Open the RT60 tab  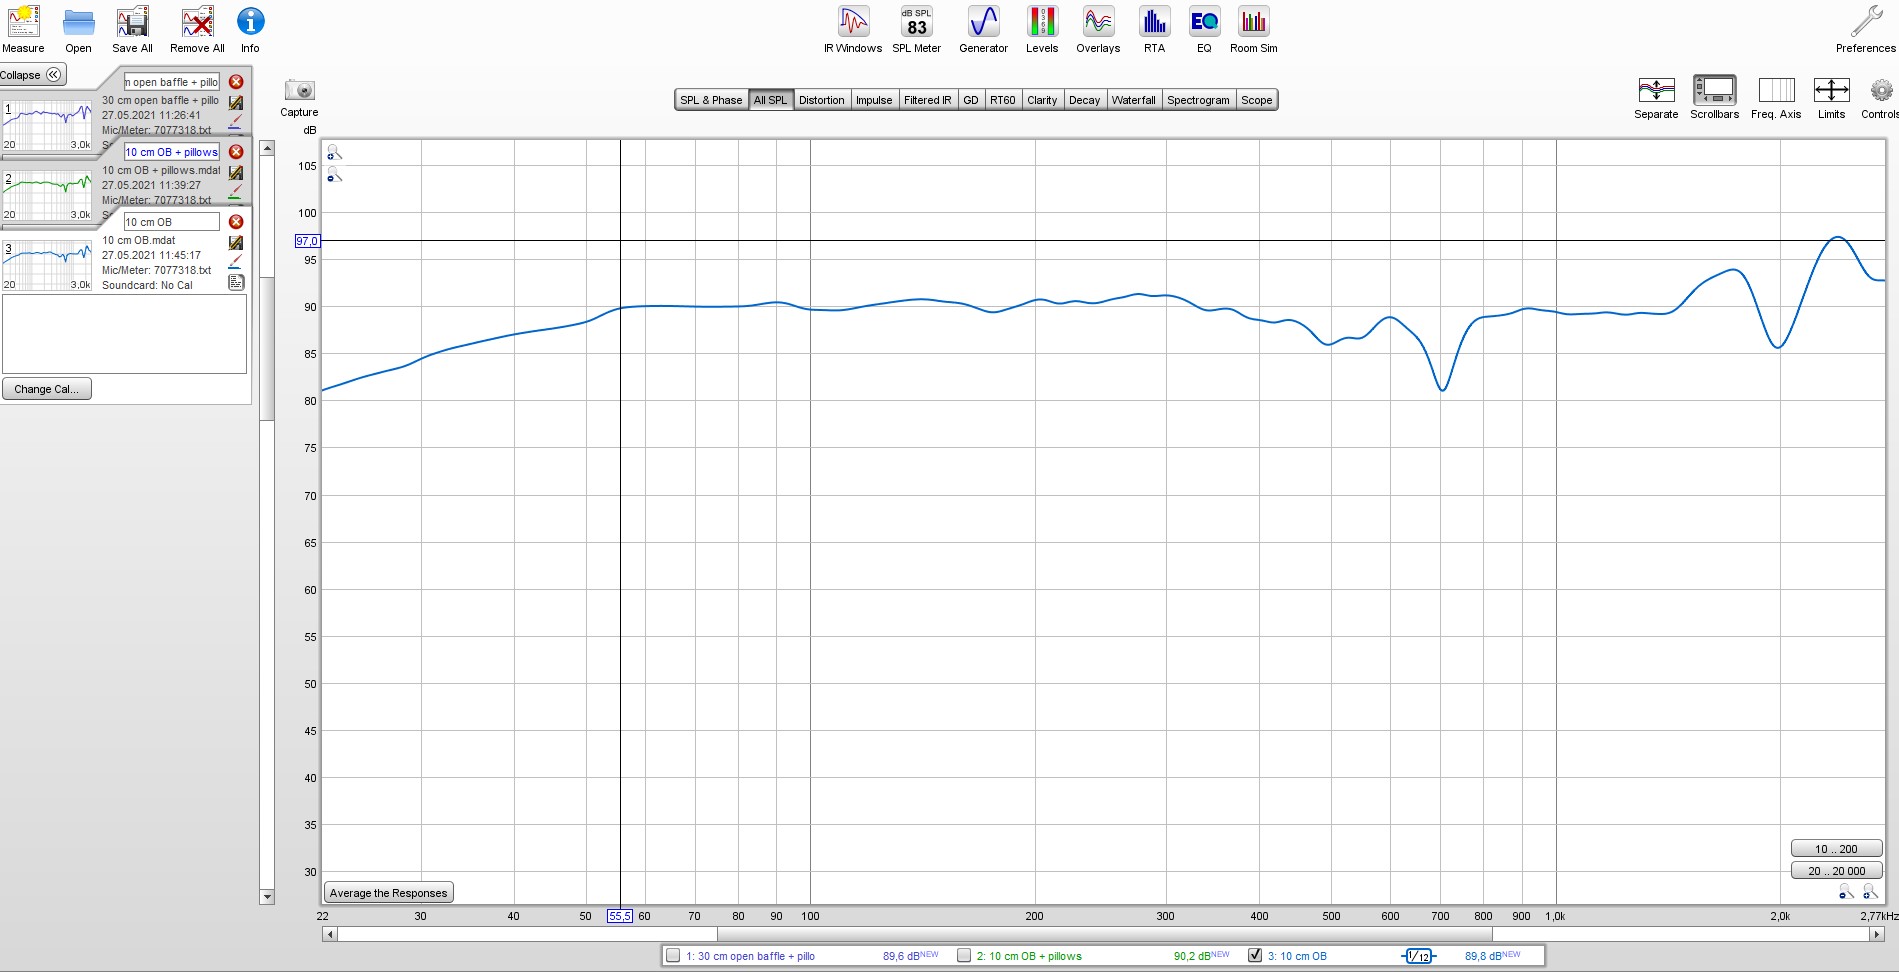point(1003,100)
